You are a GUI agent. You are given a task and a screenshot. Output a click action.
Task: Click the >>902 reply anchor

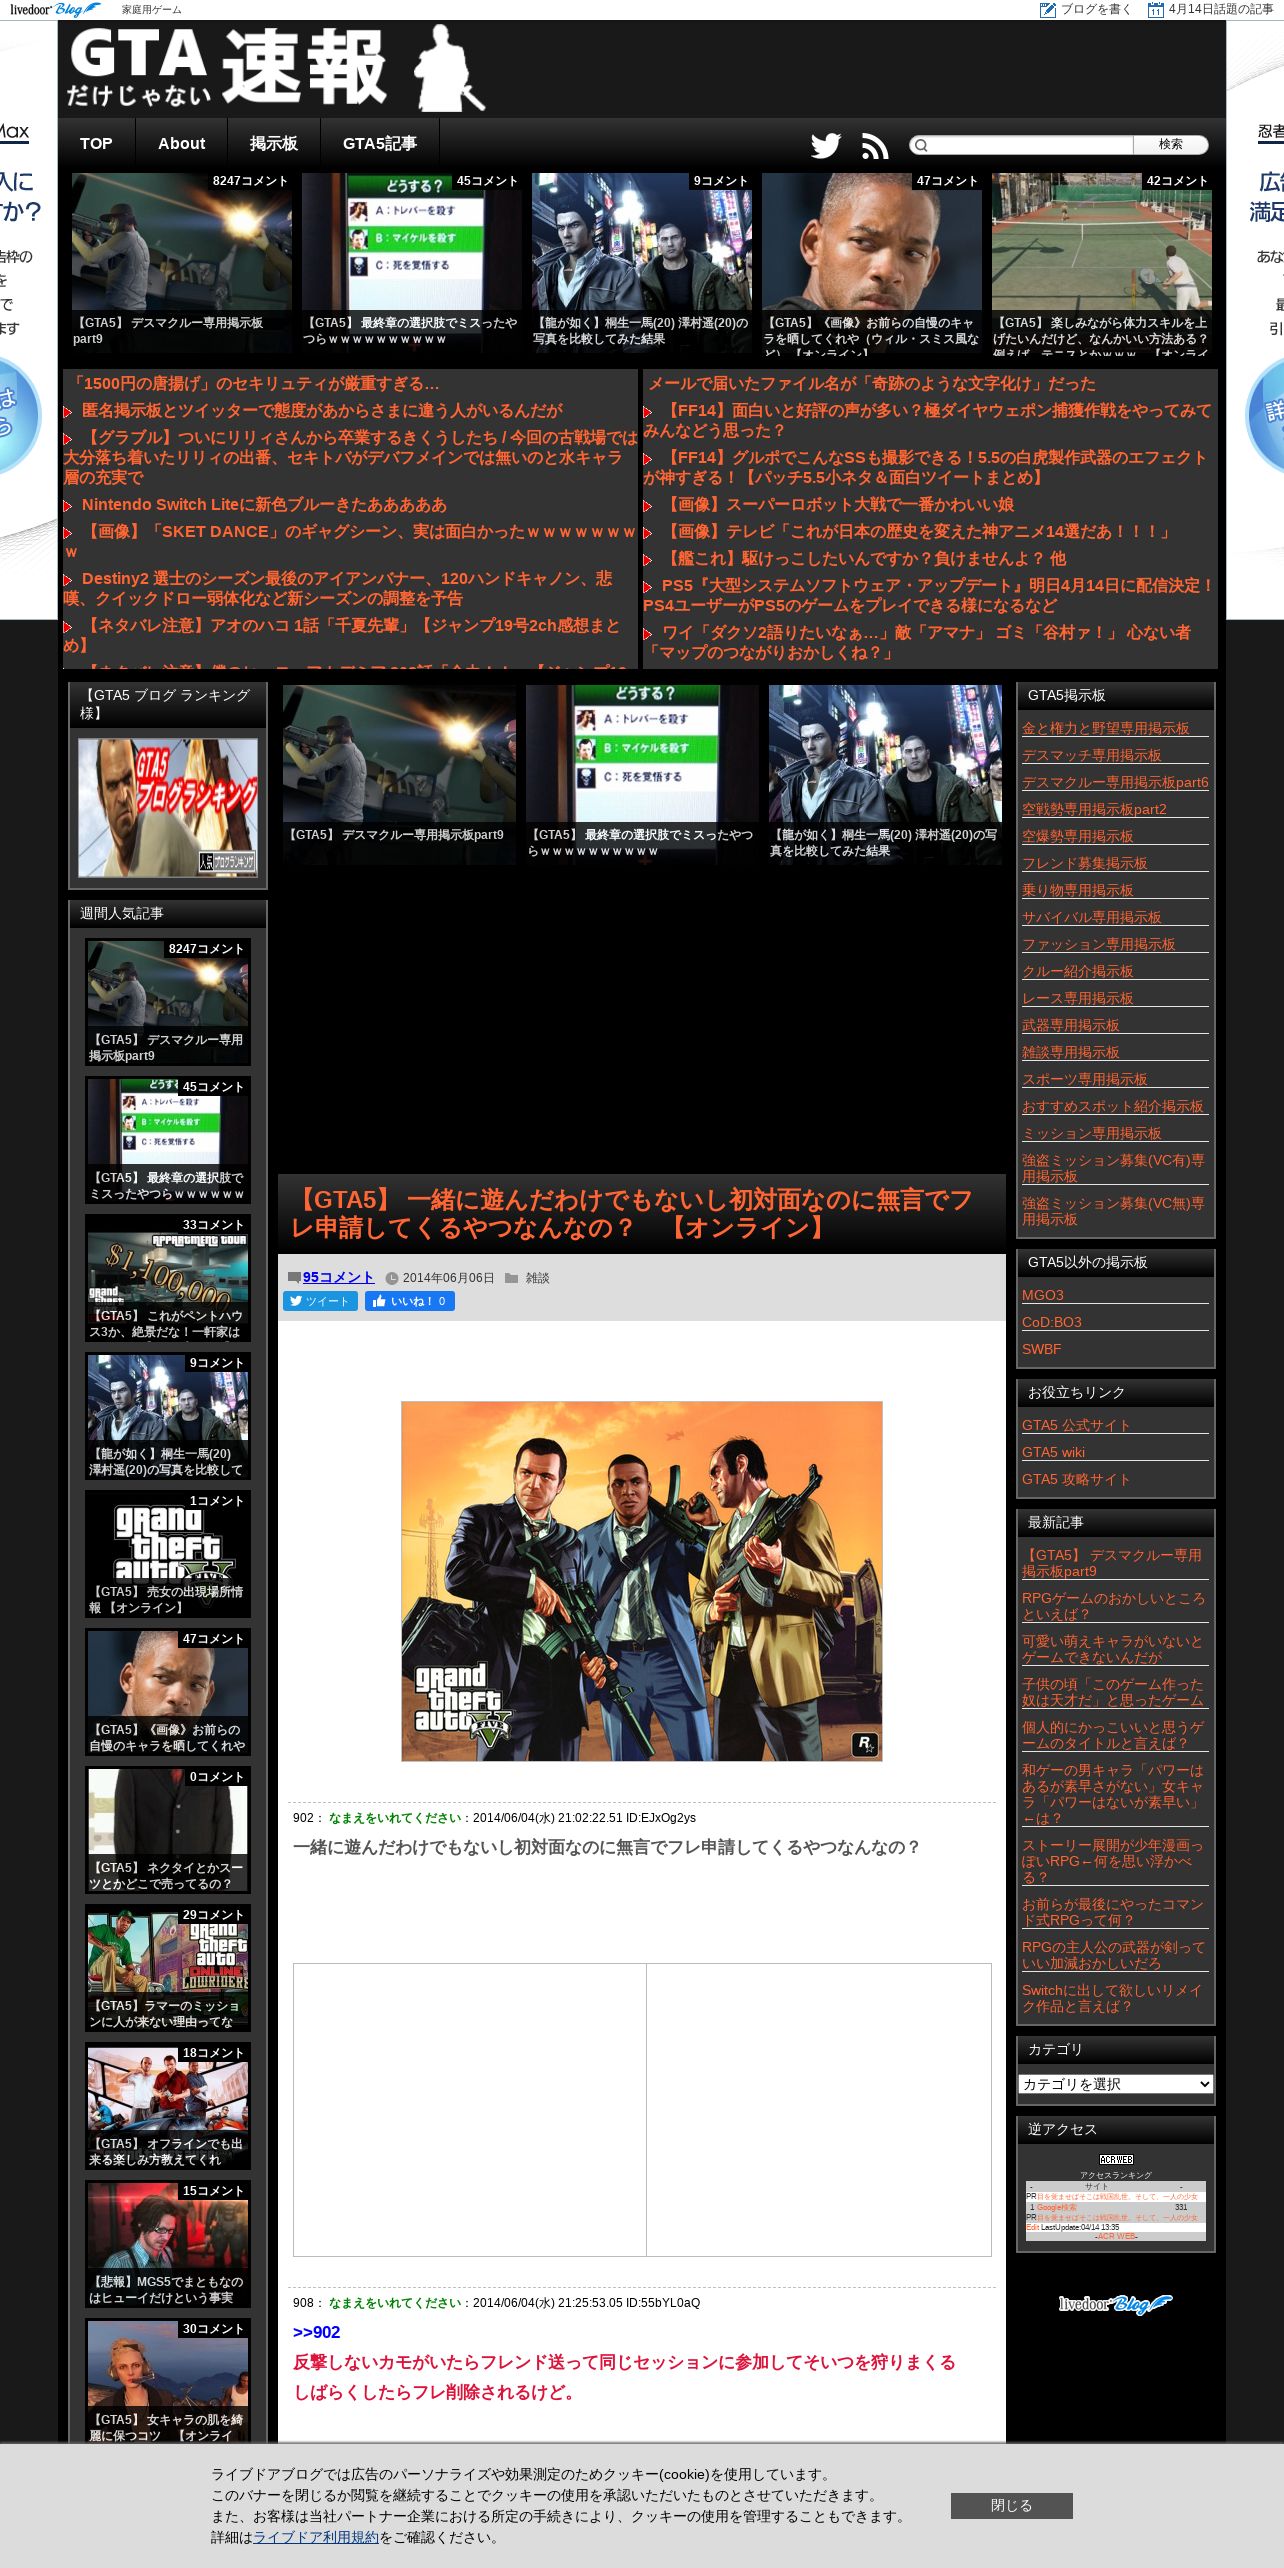click(x=316, y=2332)
